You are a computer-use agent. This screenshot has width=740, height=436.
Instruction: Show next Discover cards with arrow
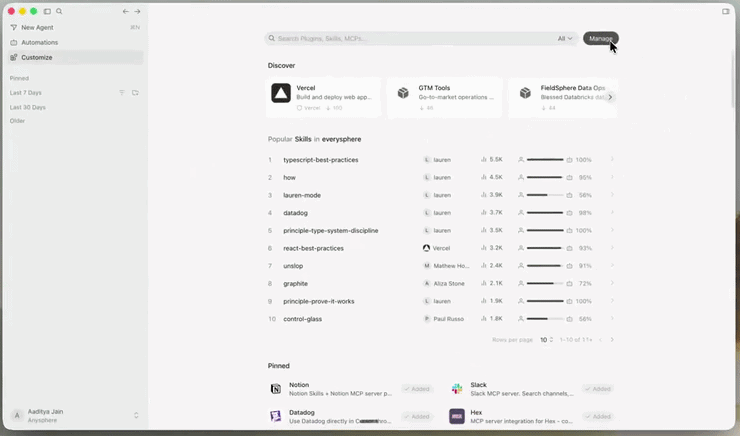(610, 97)
